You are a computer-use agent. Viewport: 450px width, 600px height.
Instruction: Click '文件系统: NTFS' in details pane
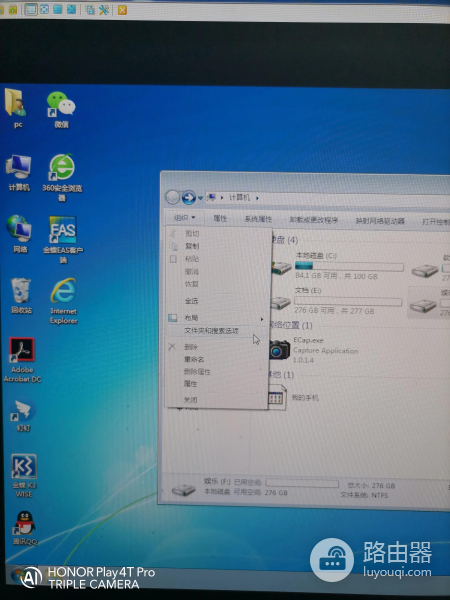coord(364,495)
